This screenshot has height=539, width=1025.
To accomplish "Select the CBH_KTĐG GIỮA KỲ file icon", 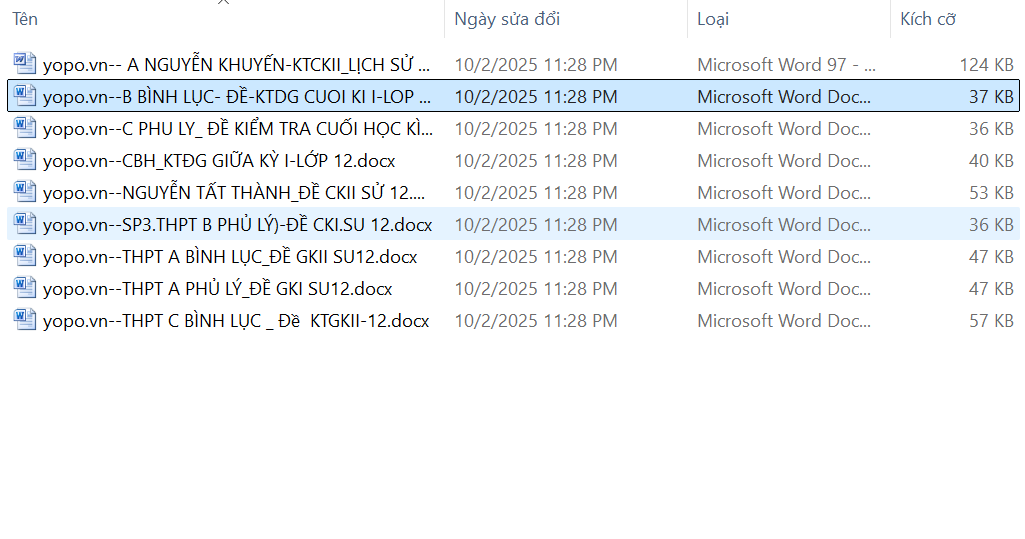I will (25, 160).
